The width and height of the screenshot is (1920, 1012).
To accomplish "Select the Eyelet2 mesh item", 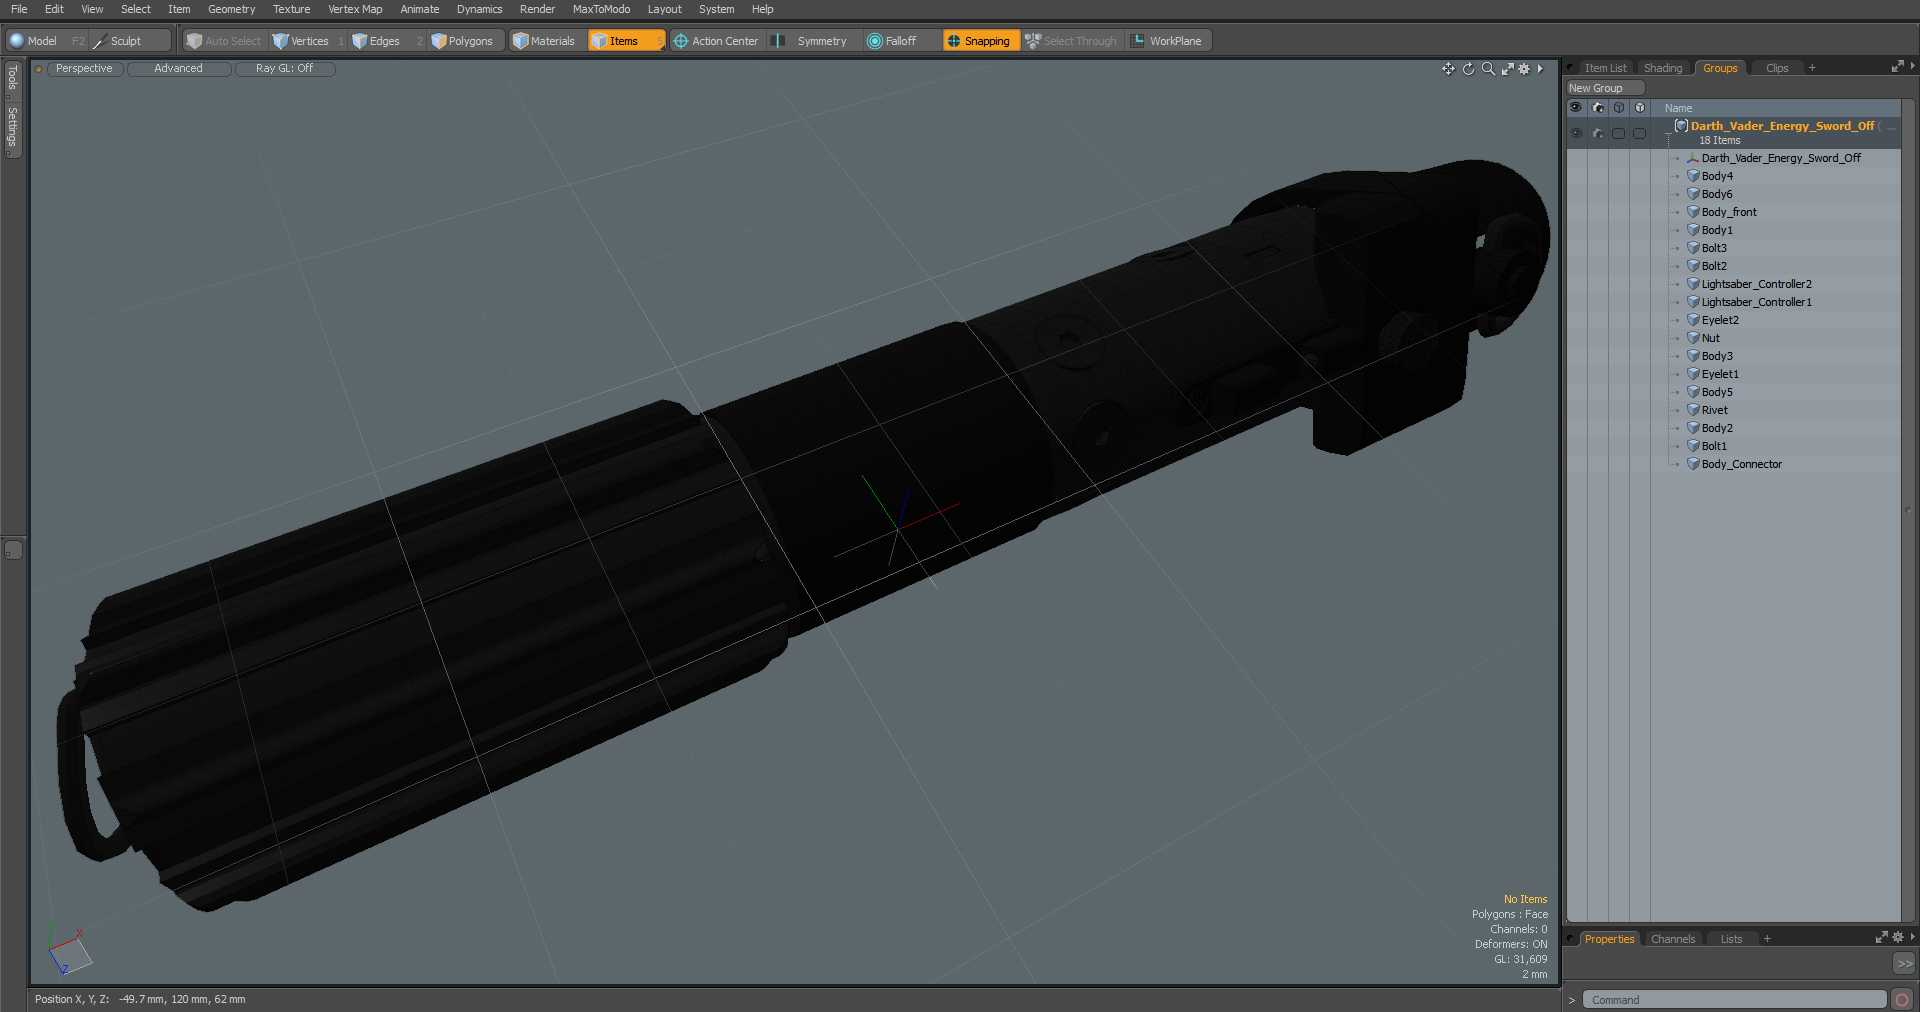I will pyautogui.click(x=1720, y=320).
